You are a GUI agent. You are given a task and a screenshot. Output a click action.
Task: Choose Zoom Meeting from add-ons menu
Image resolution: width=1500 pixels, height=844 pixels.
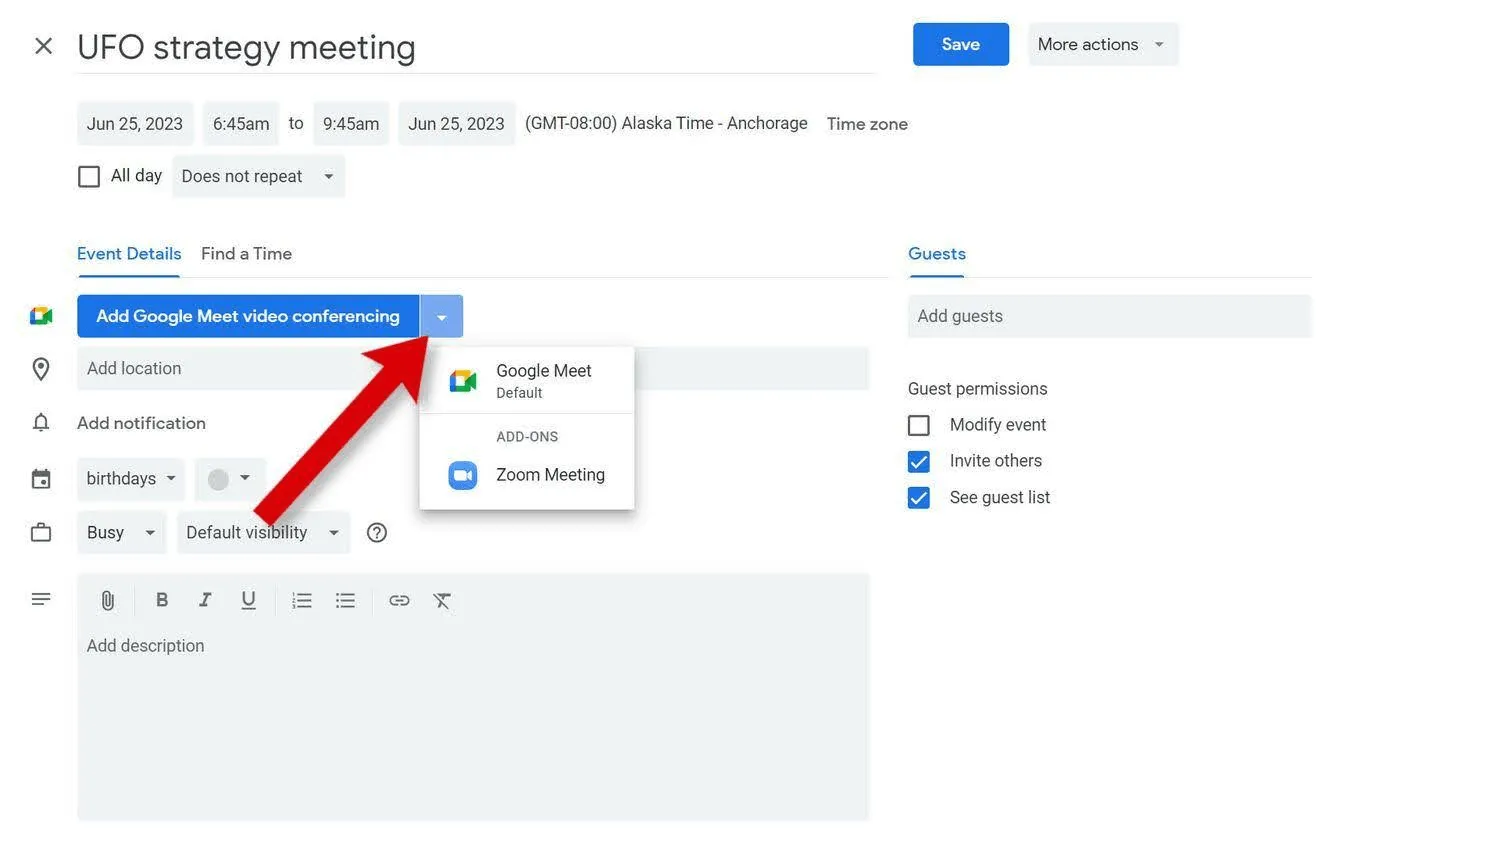pos(527,476)
